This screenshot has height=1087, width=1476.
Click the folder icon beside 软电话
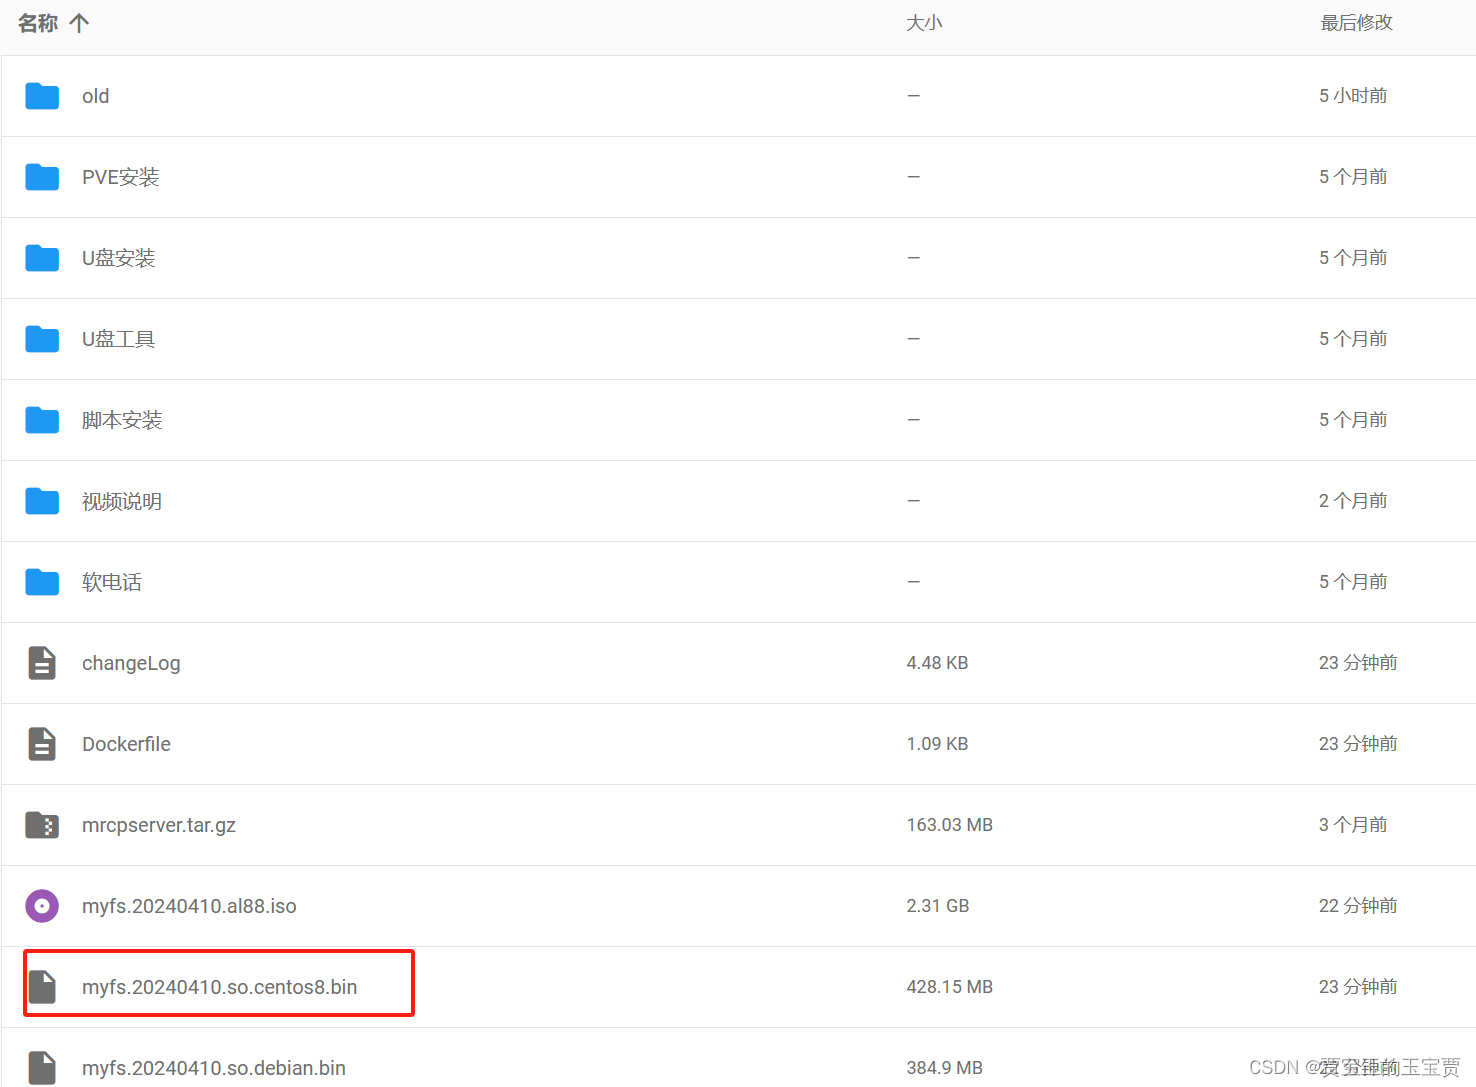[x=42, y=582]
